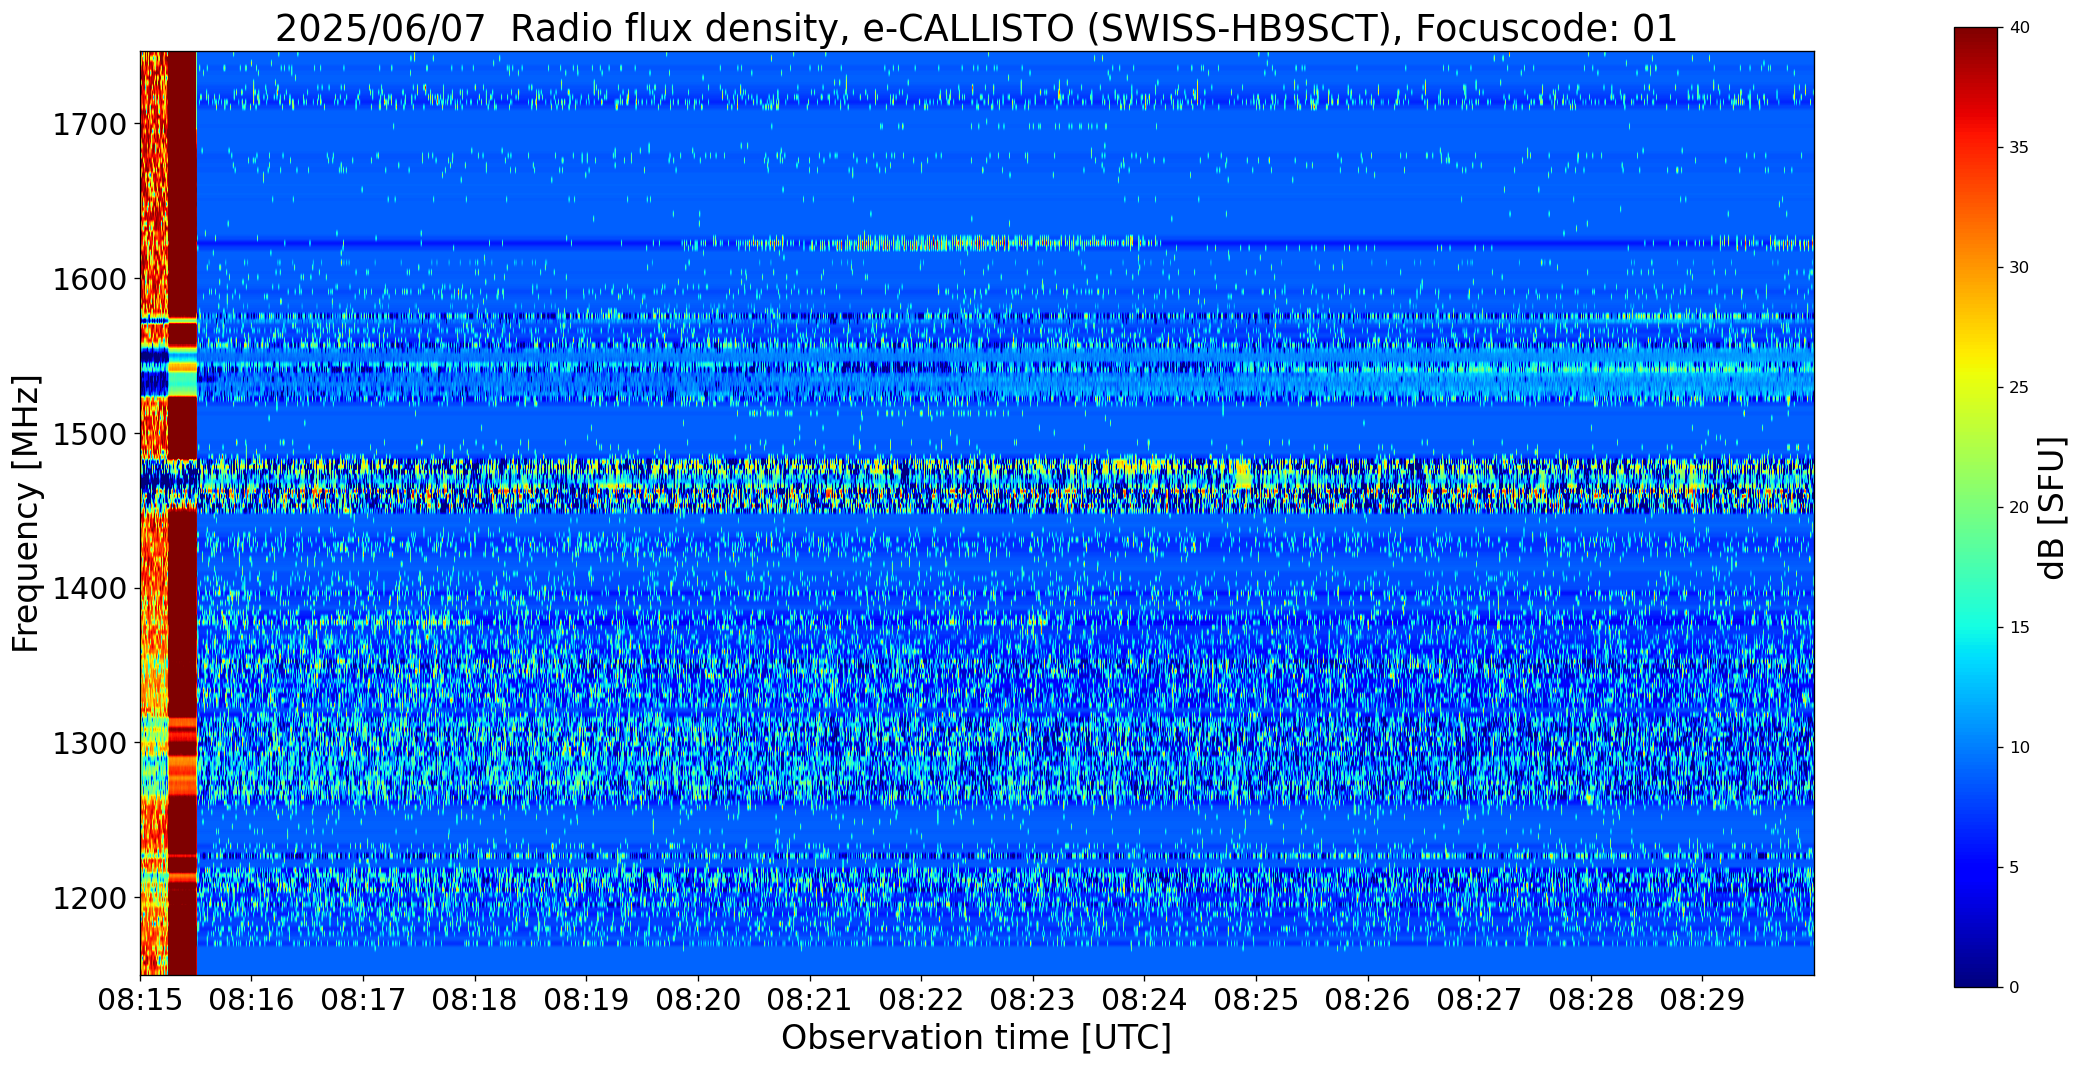Click the 08:19 time tick label
Image resolution: width=2082 pixels, height=1067 pixels.
tap(587, 1000)
